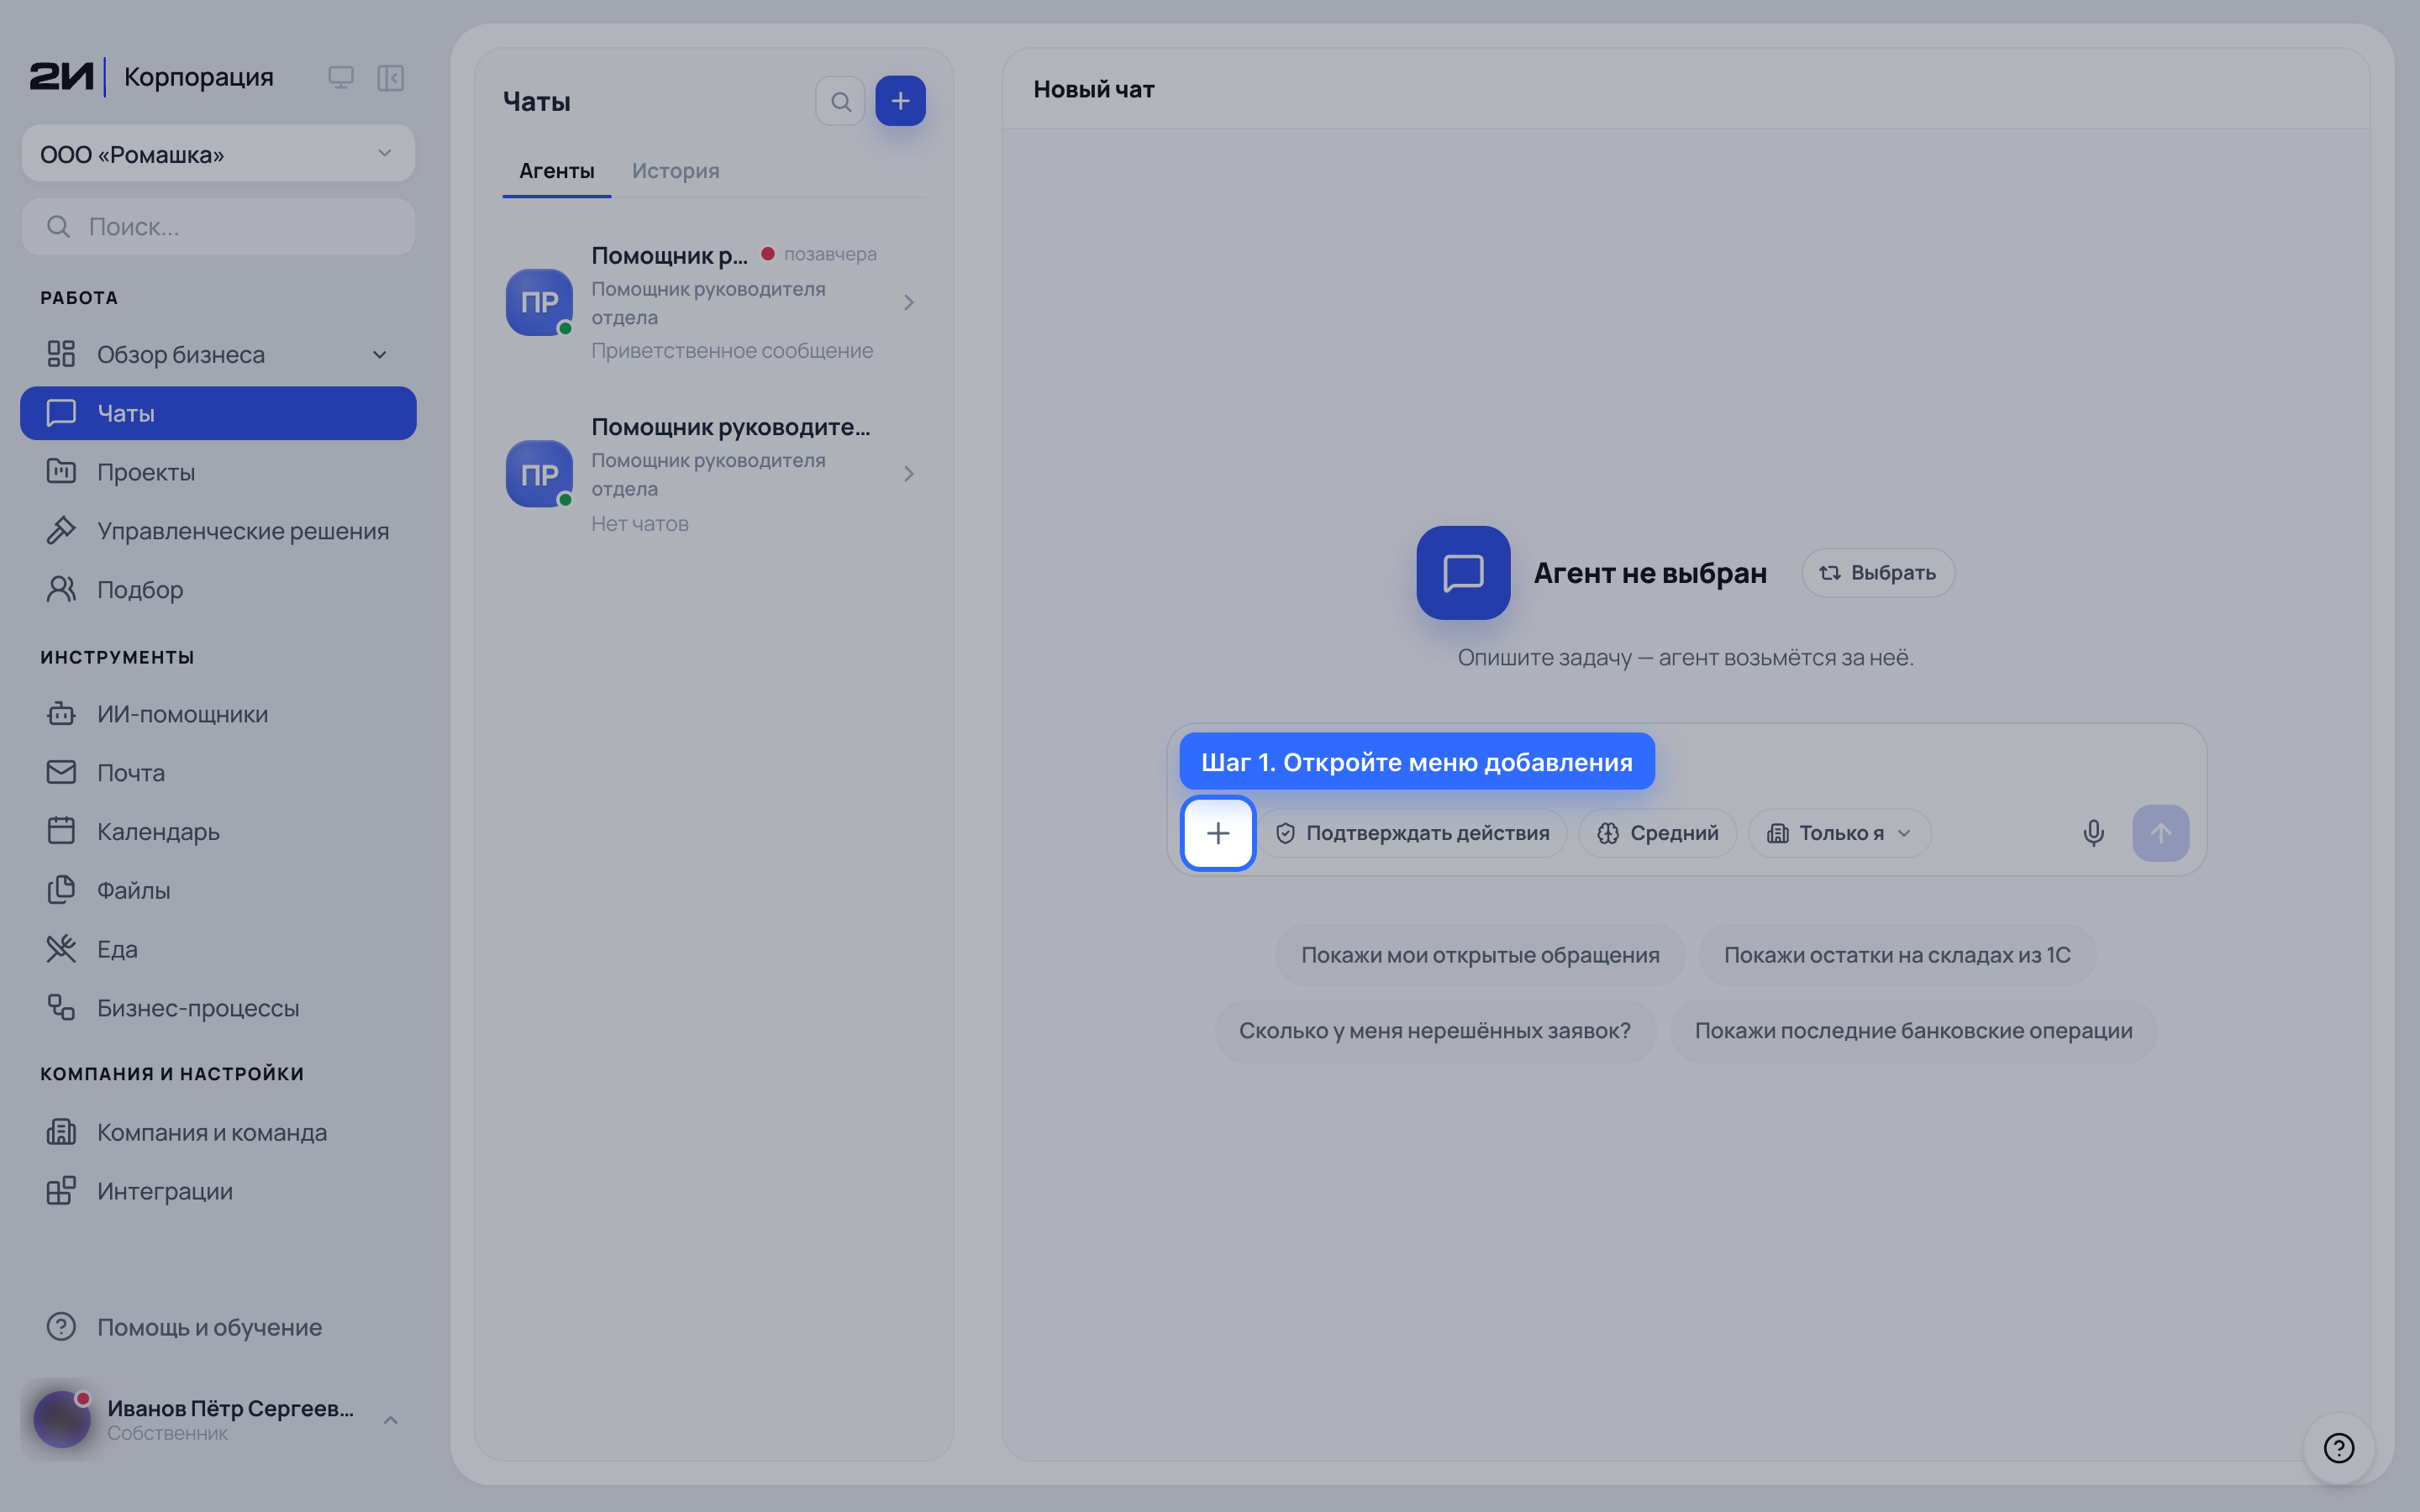Screen dimensions: 2420x1512
Task: Open Бизнес-процессы section
Action: coord(218,1008)
